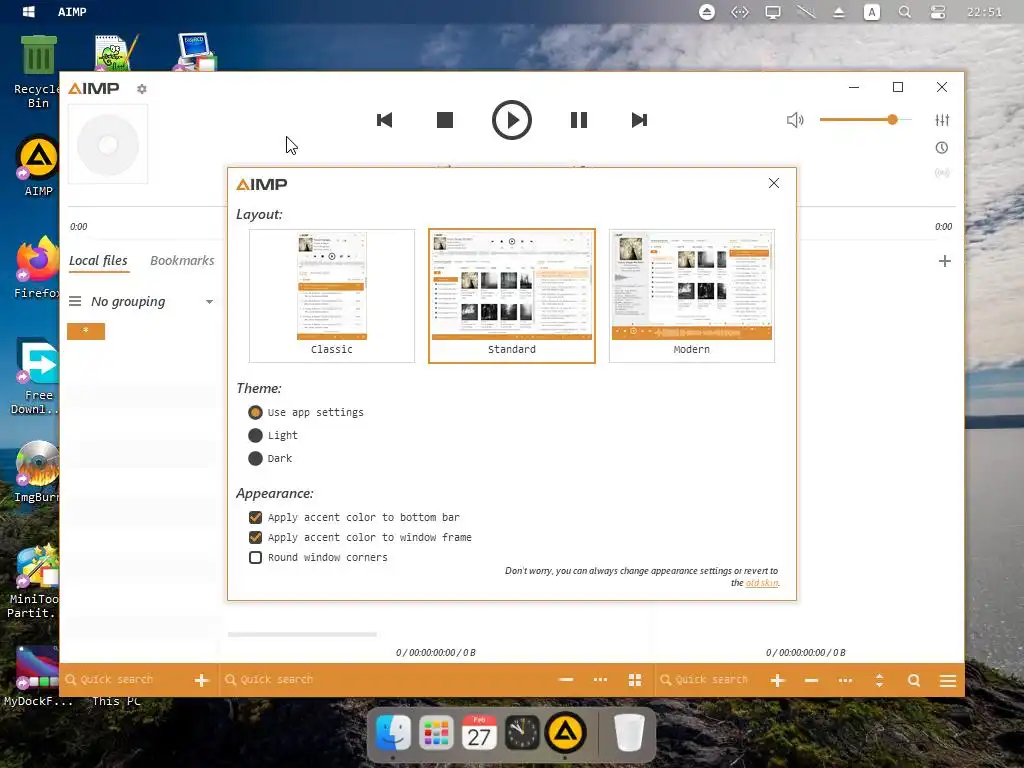This screenshot has width=1024, height=768.
Task: Open Recycle Bin desktop icon
Action: click(38, 72)
